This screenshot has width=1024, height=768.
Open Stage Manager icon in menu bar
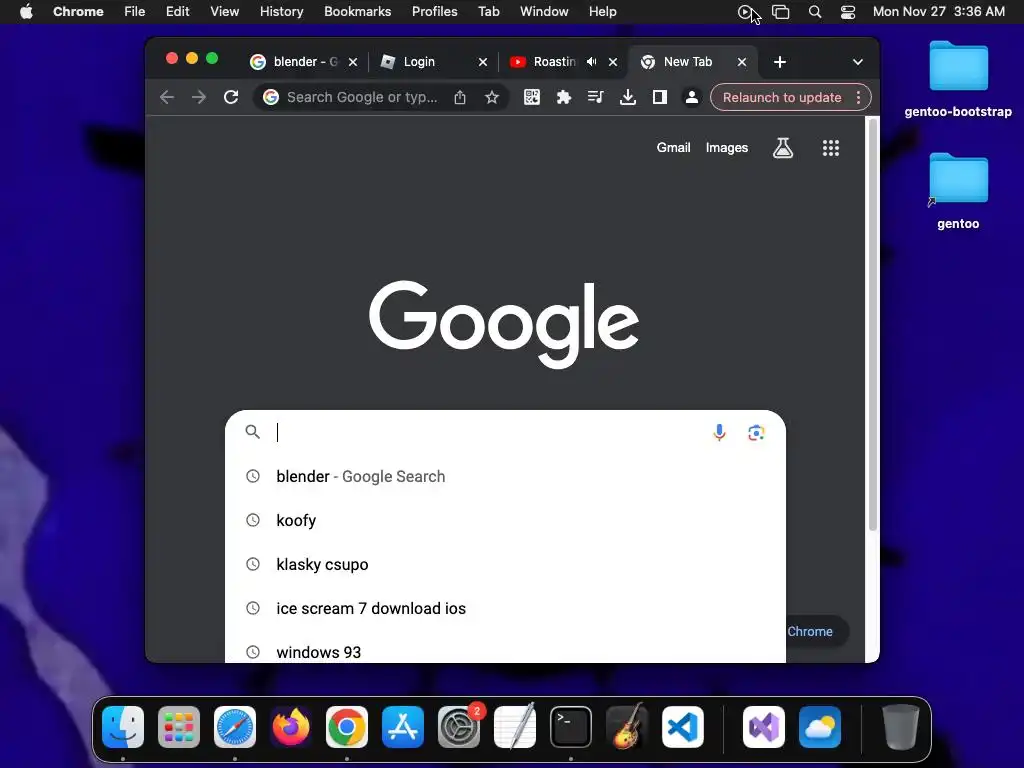coord(780,12)
